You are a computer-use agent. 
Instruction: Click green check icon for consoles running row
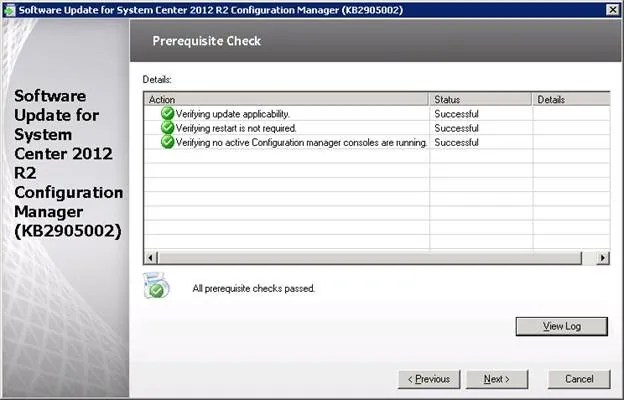168,142
